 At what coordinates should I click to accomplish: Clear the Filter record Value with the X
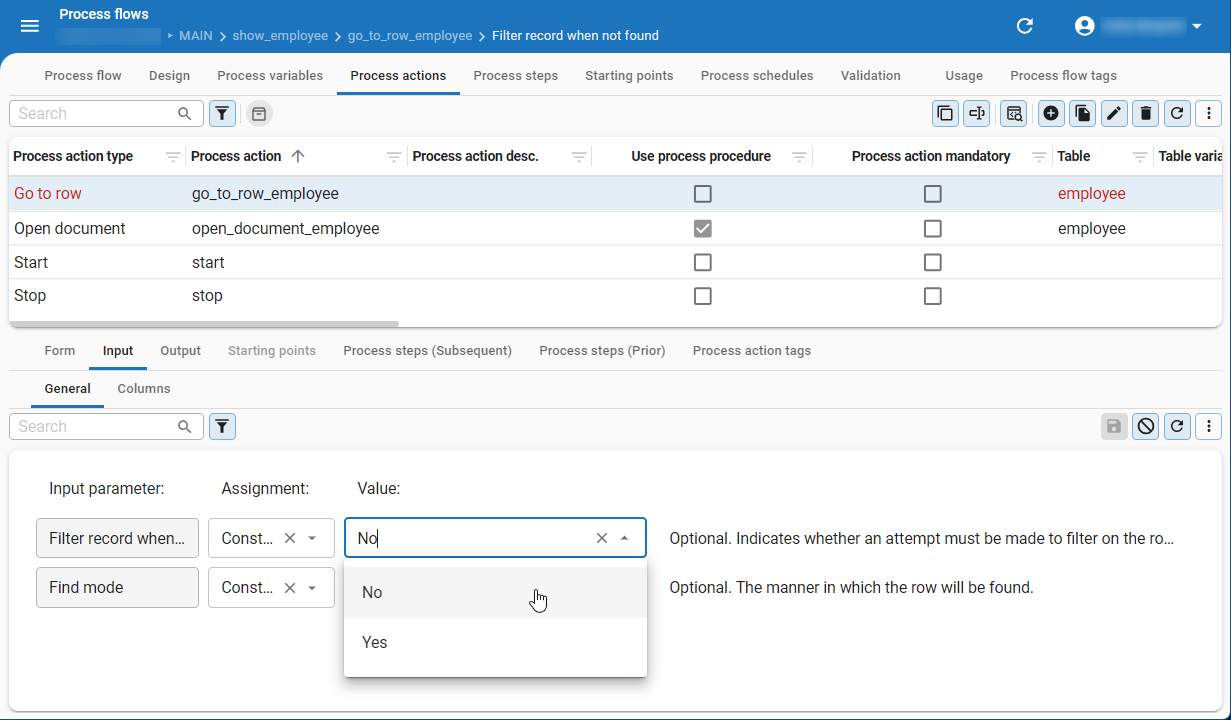point(601,537)
